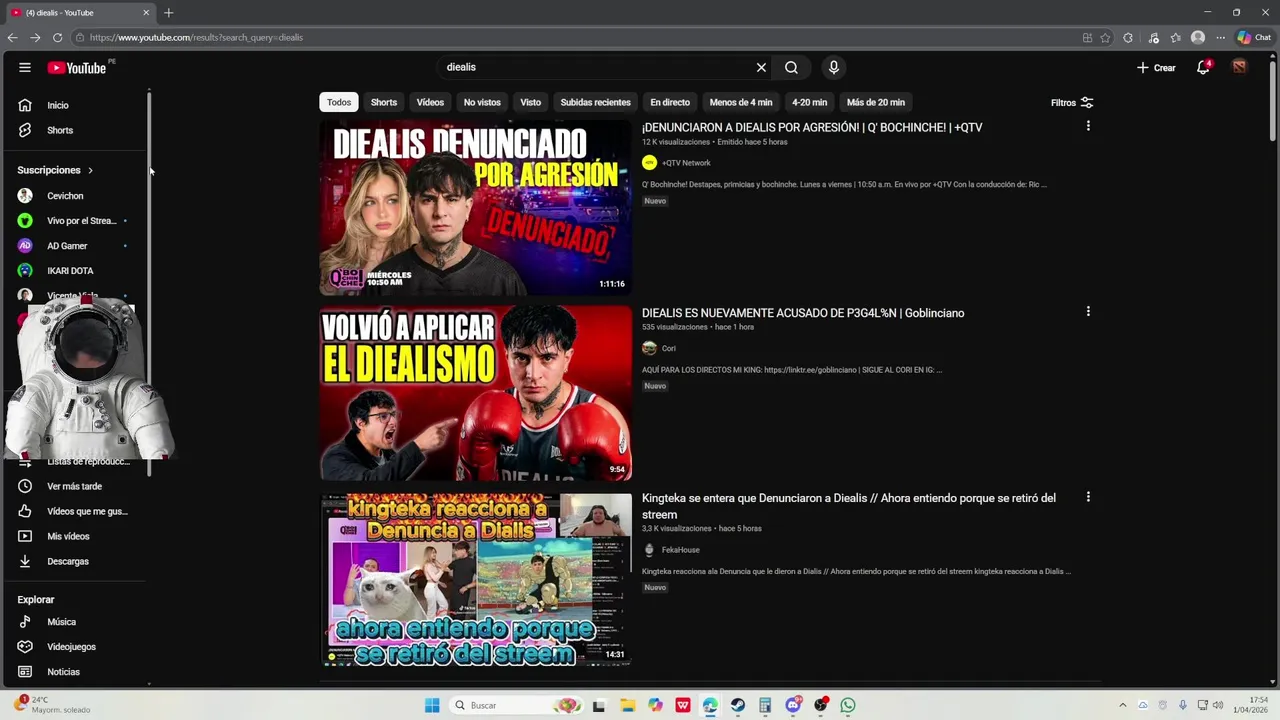Open FekaHouse channel link
Screen dimensions: 1280x720
[x=680, y=550]
